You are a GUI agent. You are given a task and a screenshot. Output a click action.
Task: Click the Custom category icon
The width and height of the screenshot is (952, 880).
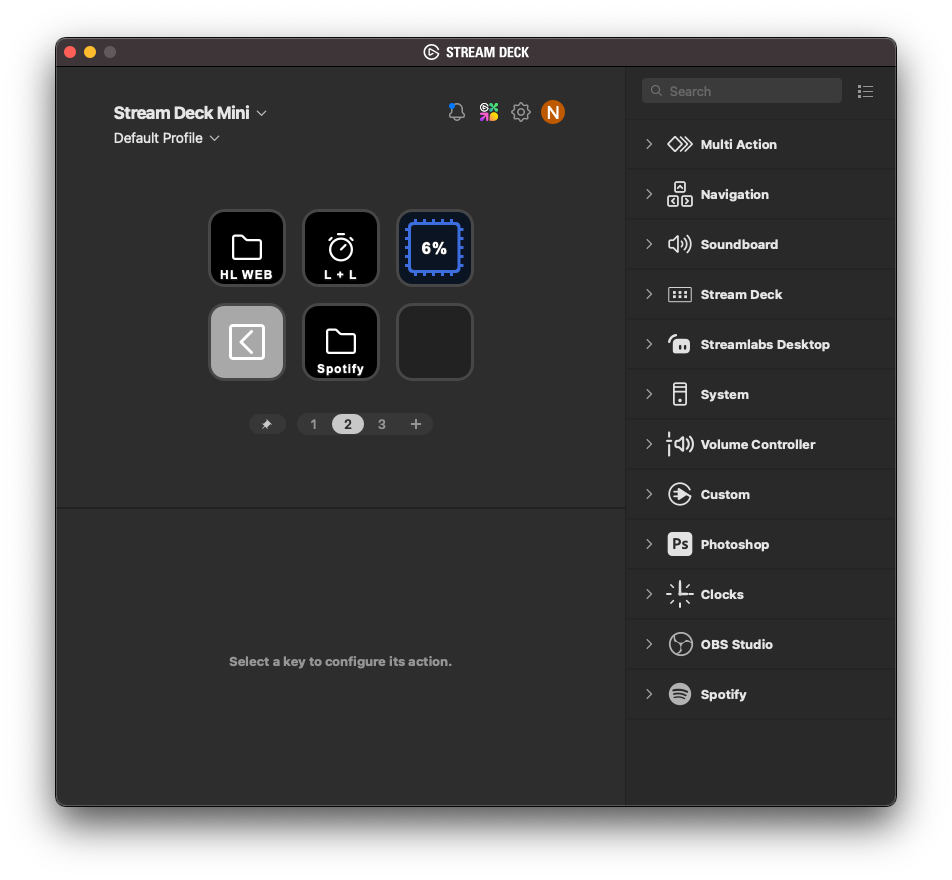(x=680, y=494)
